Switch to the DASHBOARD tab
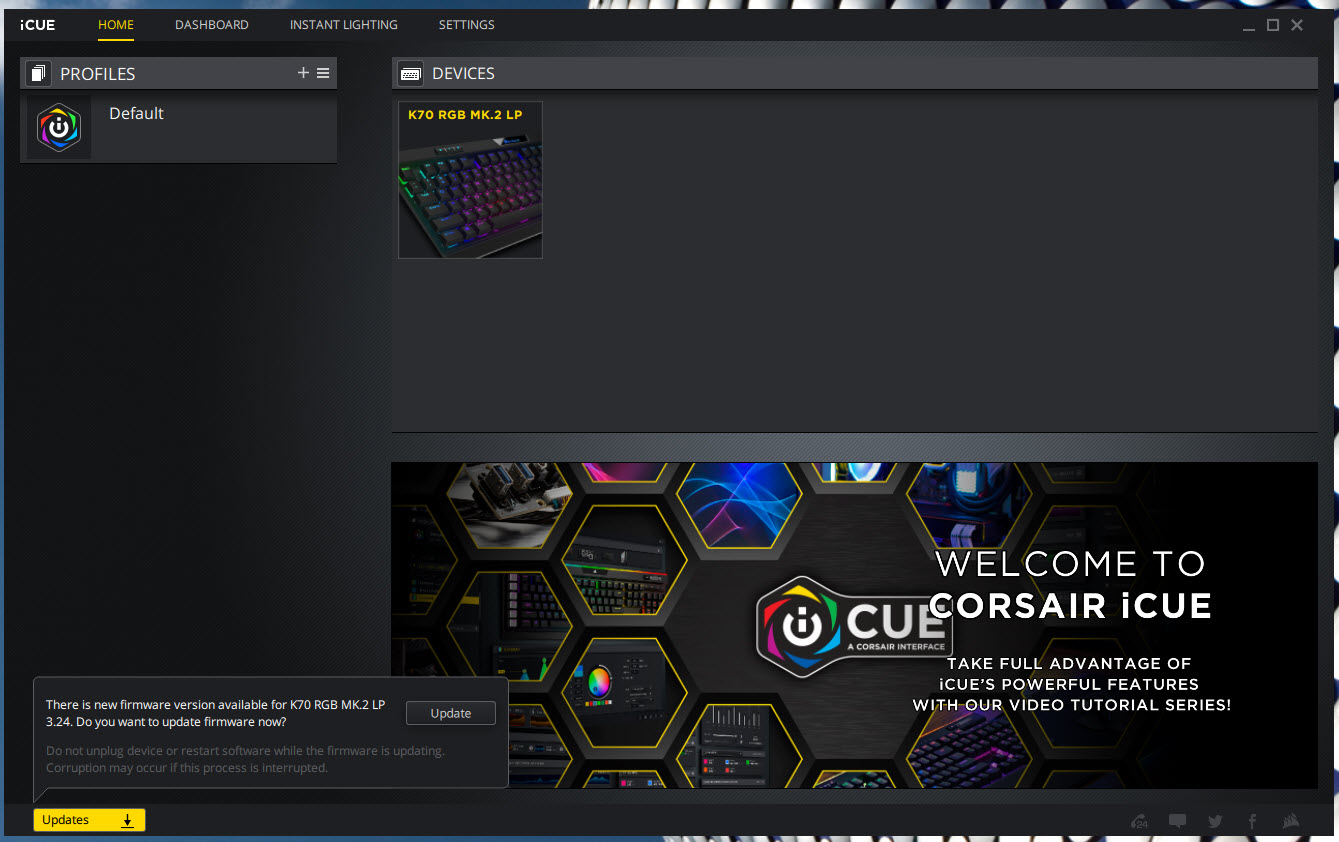This screenshot has width=1339, height=842. point(212,25)
